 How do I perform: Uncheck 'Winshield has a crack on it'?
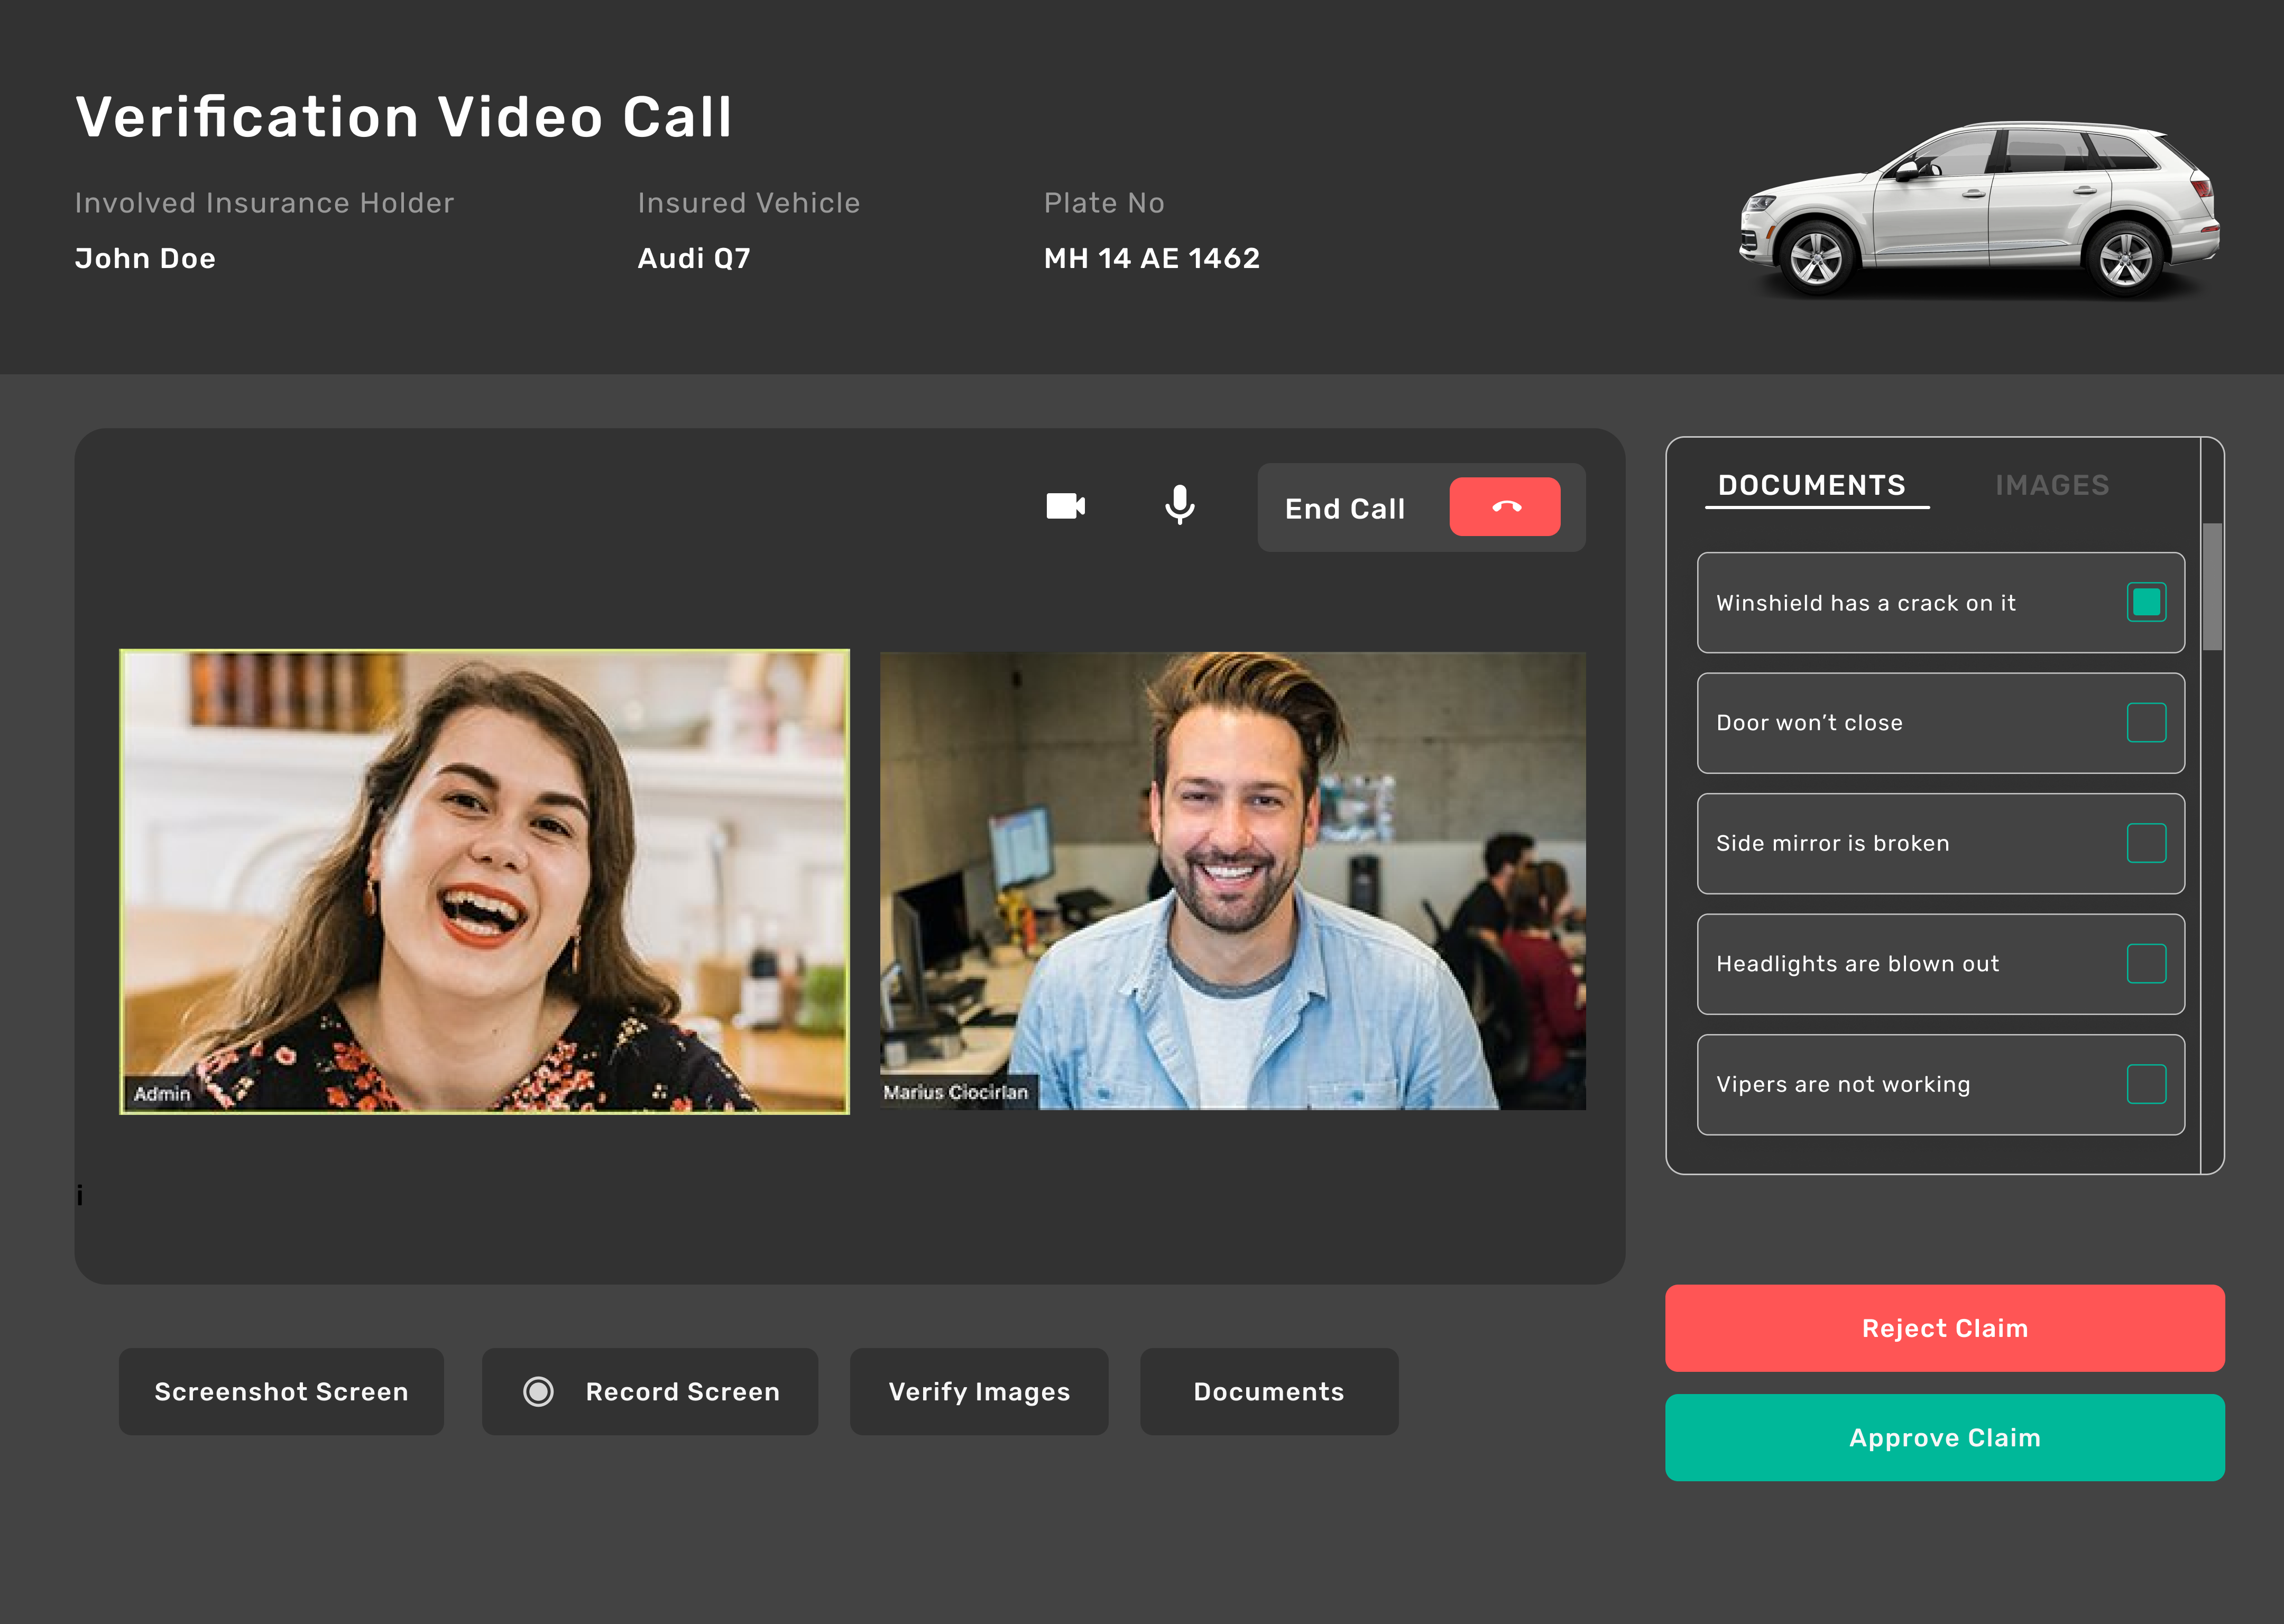tap(2146, 602)
